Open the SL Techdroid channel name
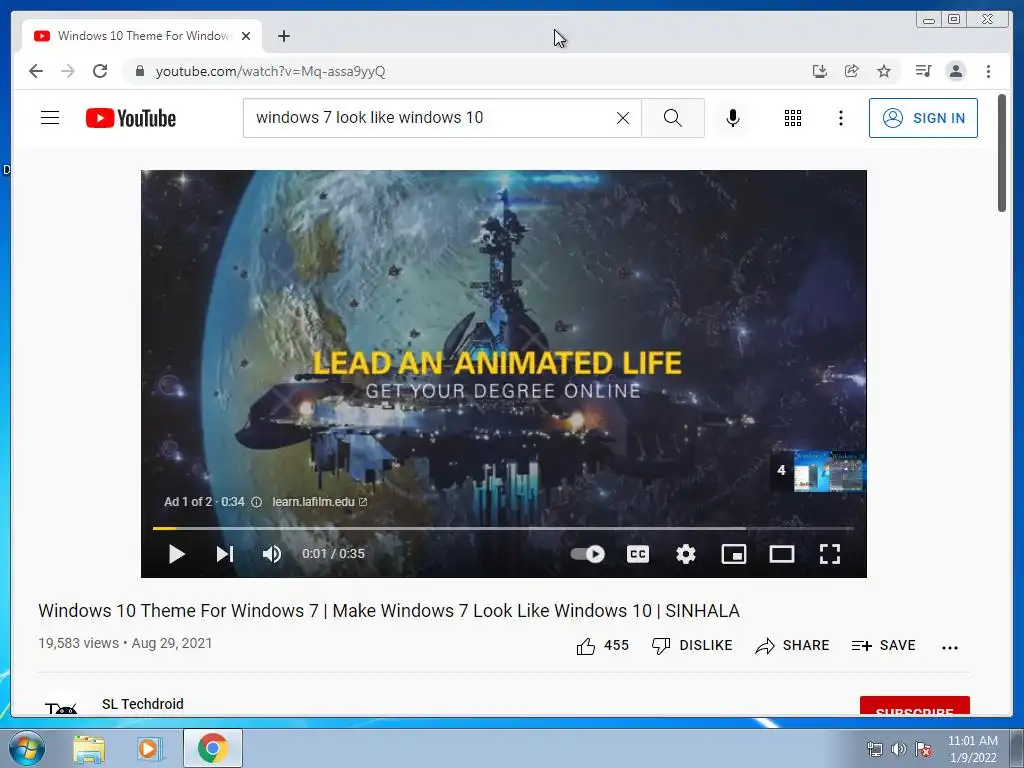Image resolution: width=1024 pixels, height=768 pixels. [142, 704]
